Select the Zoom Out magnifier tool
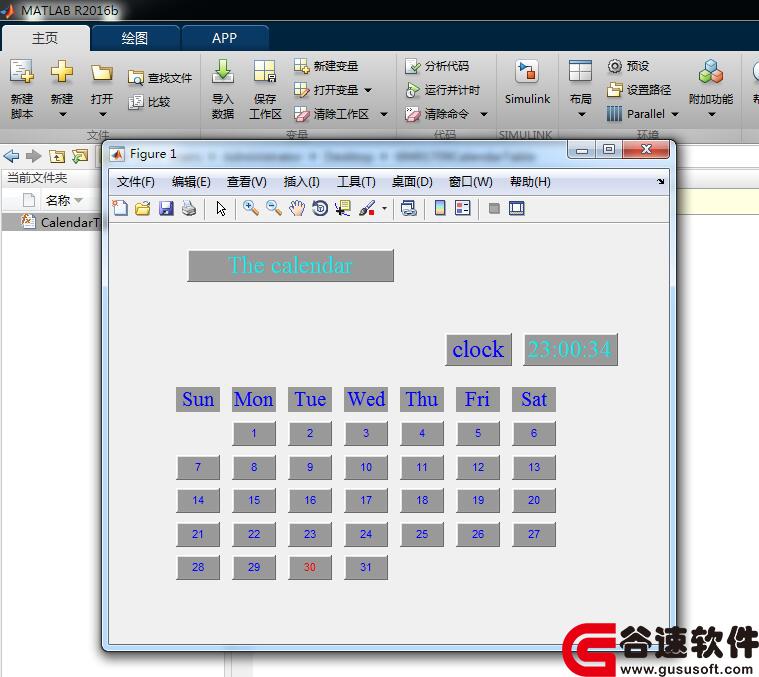 (273, 208)
